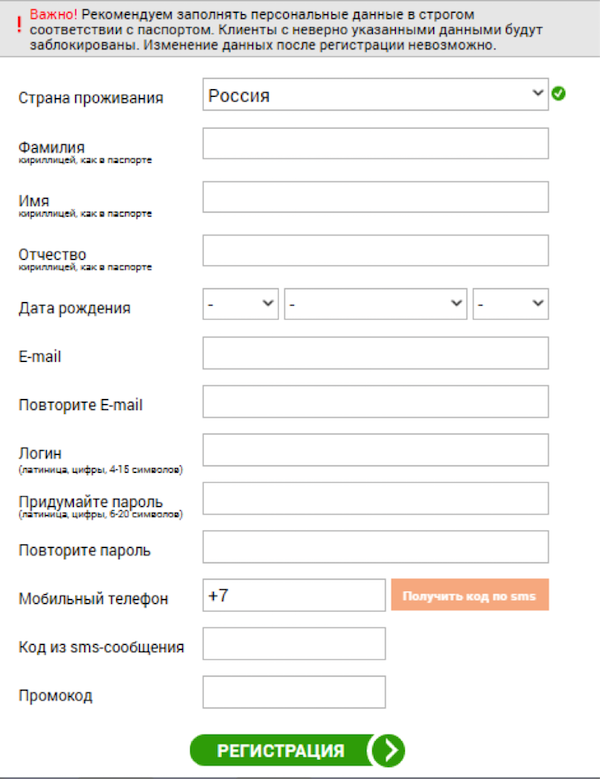Expand the birth day dropdown
600x779 pixels.
pos(240,304)
